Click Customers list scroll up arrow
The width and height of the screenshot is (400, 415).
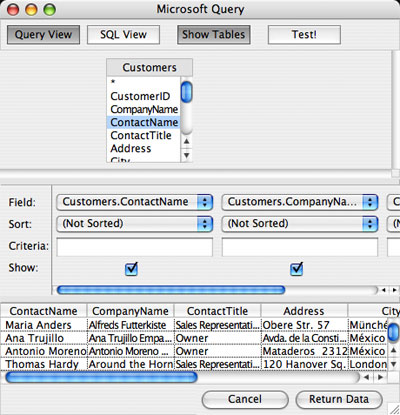tap(187, 141)
